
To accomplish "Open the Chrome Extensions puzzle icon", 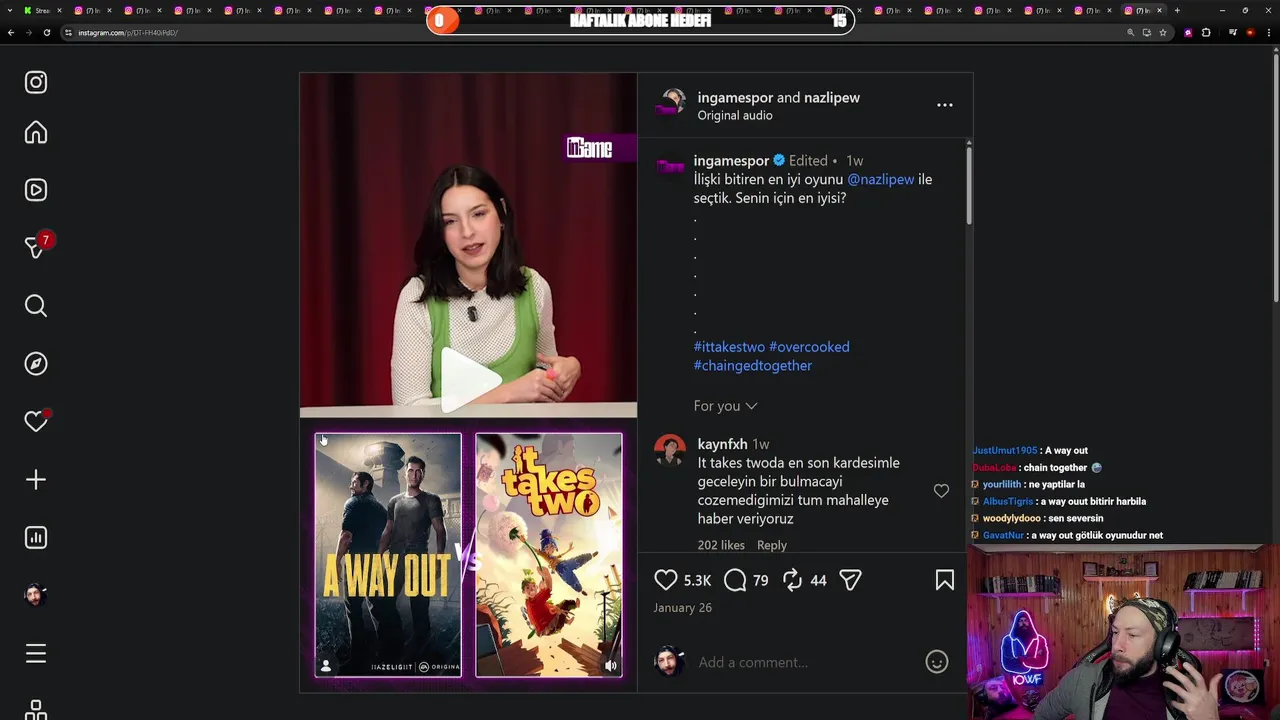I will 1206,33.
